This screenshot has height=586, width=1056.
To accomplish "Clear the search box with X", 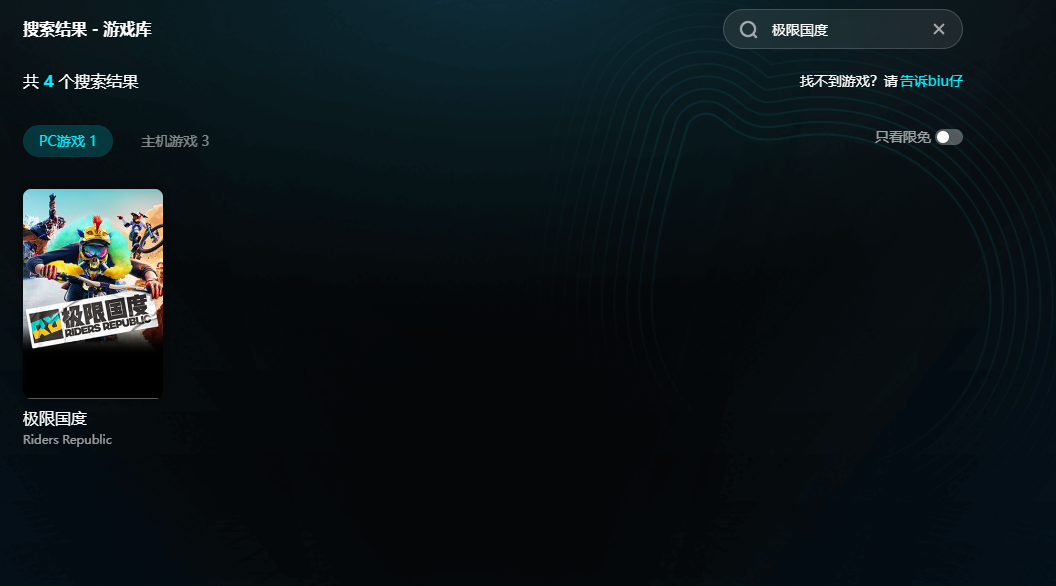I will coord(939,29).
